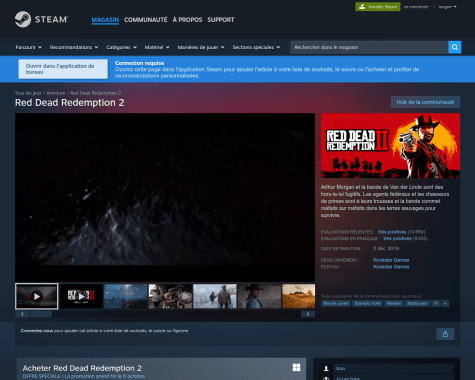
Task: Click the OFFRE SPÉCIALE promotion text
Action: pos(84,376)
